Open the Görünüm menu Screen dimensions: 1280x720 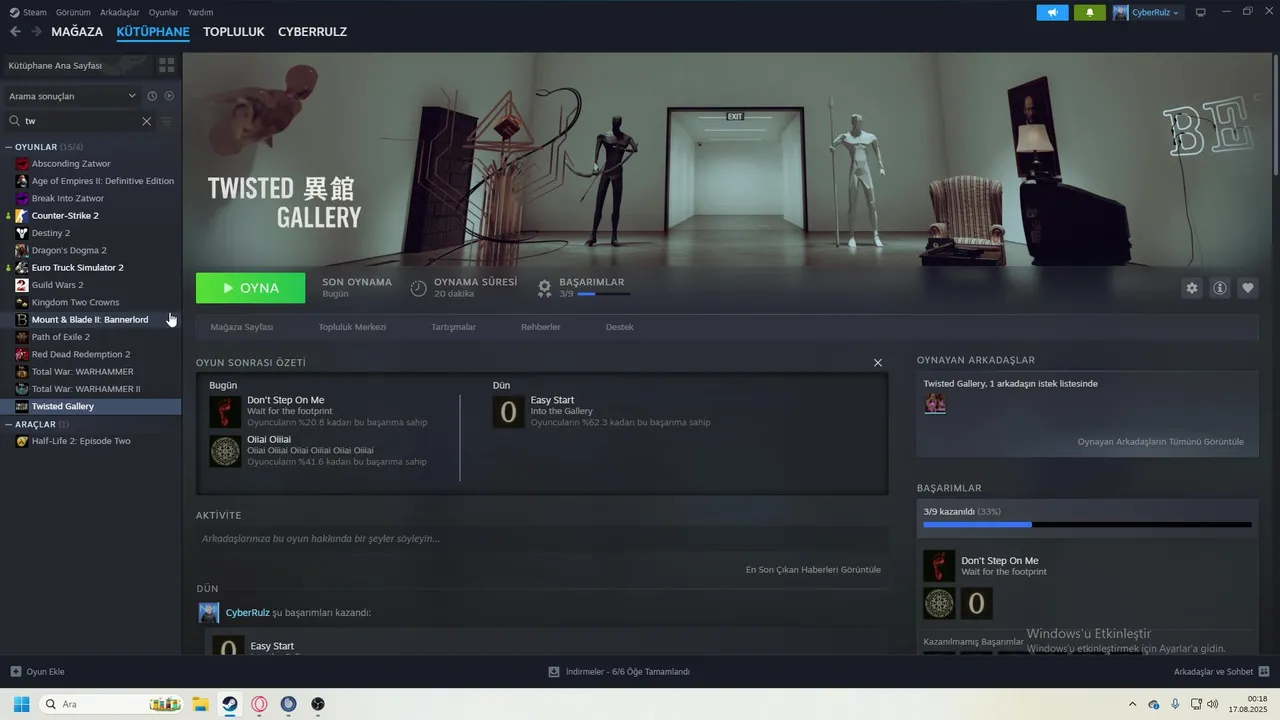(x=73, y=12)
